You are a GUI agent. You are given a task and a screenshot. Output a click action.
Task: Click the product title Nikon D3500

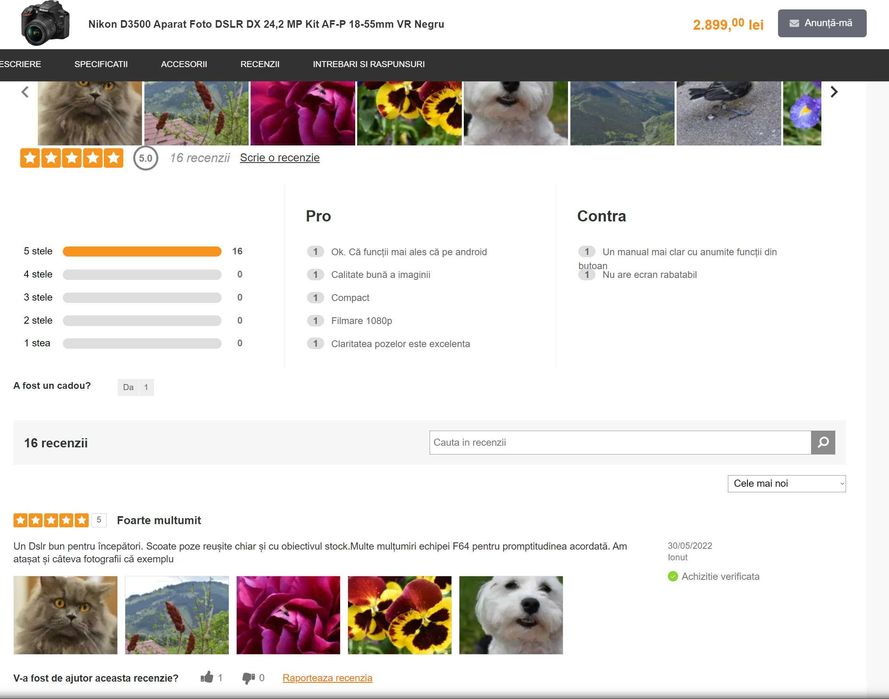[x=266, y=24]
